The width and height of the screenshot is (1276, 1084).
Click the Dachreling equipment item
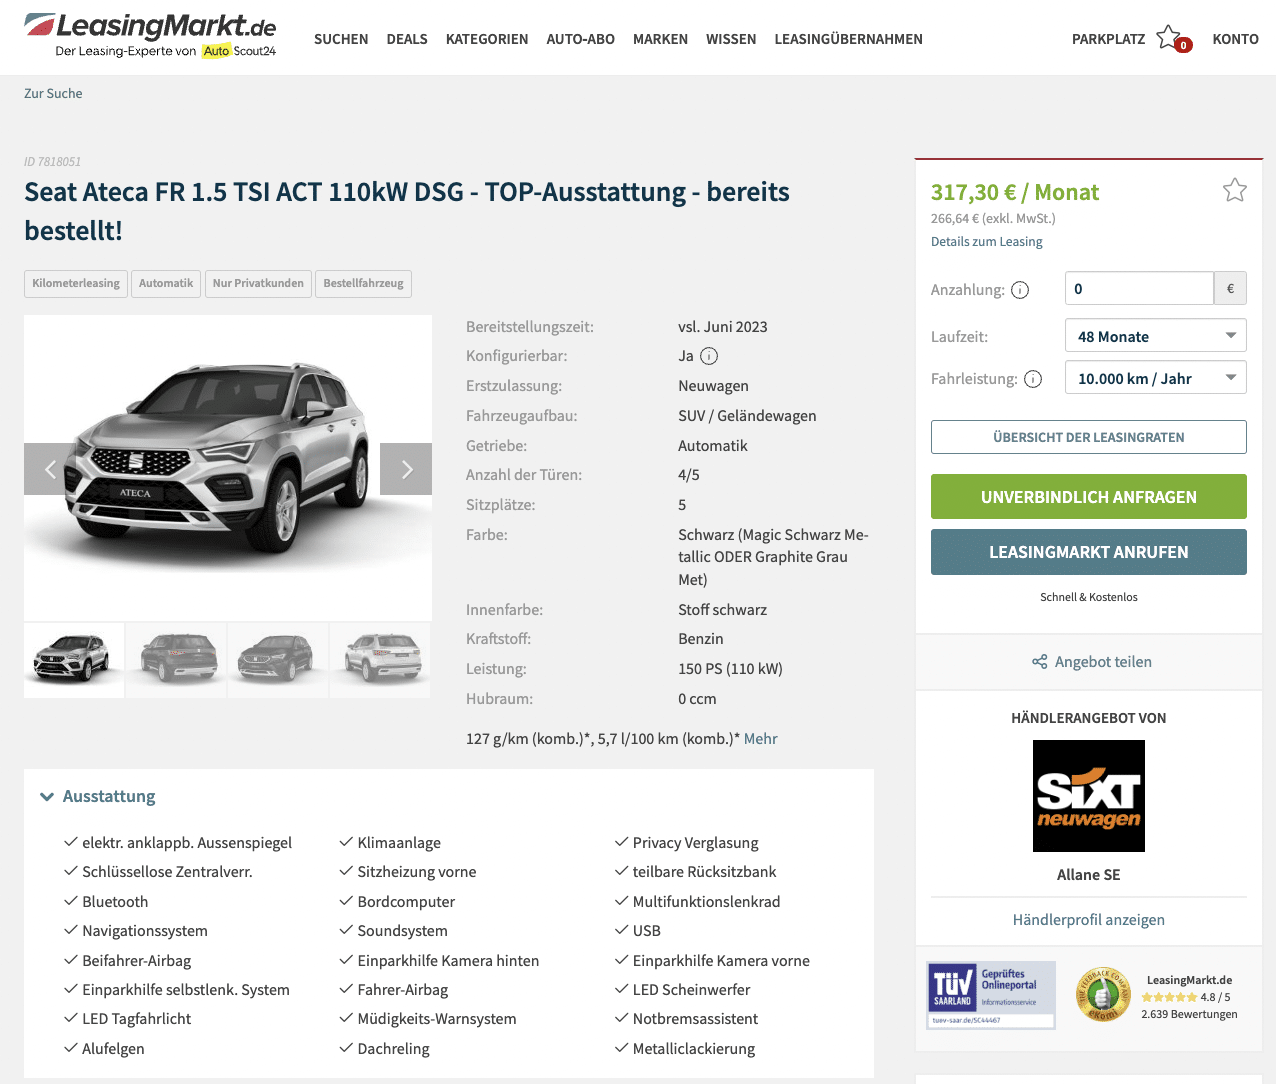(394, 1049)
